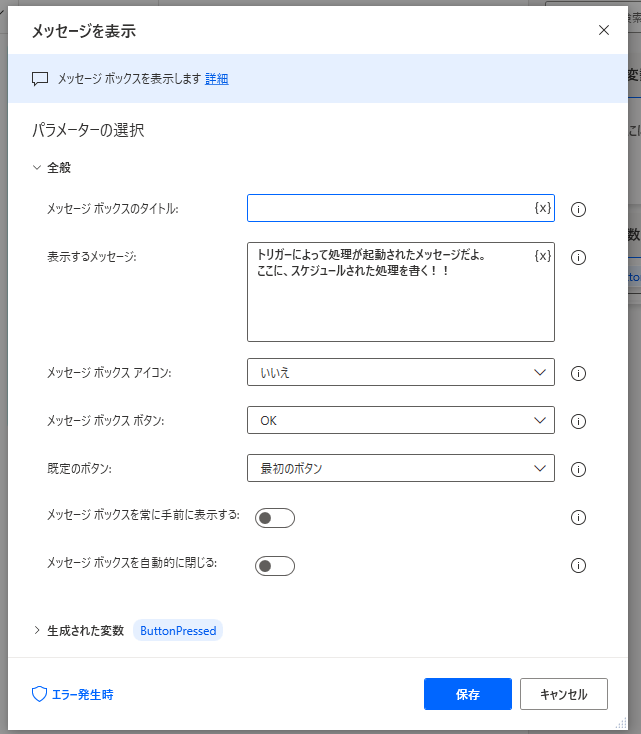
Task: Insert variable {x} in the title field
Action: tap(542, 208)
